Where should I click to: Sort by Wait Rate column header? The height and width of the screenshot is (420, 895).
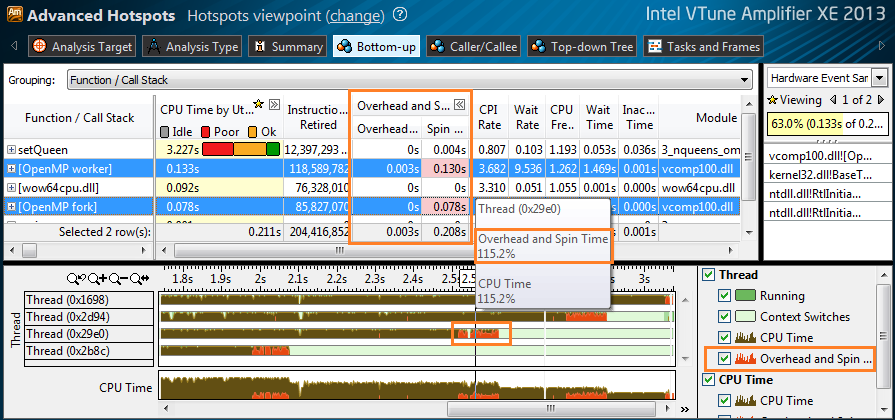point(526,117)
